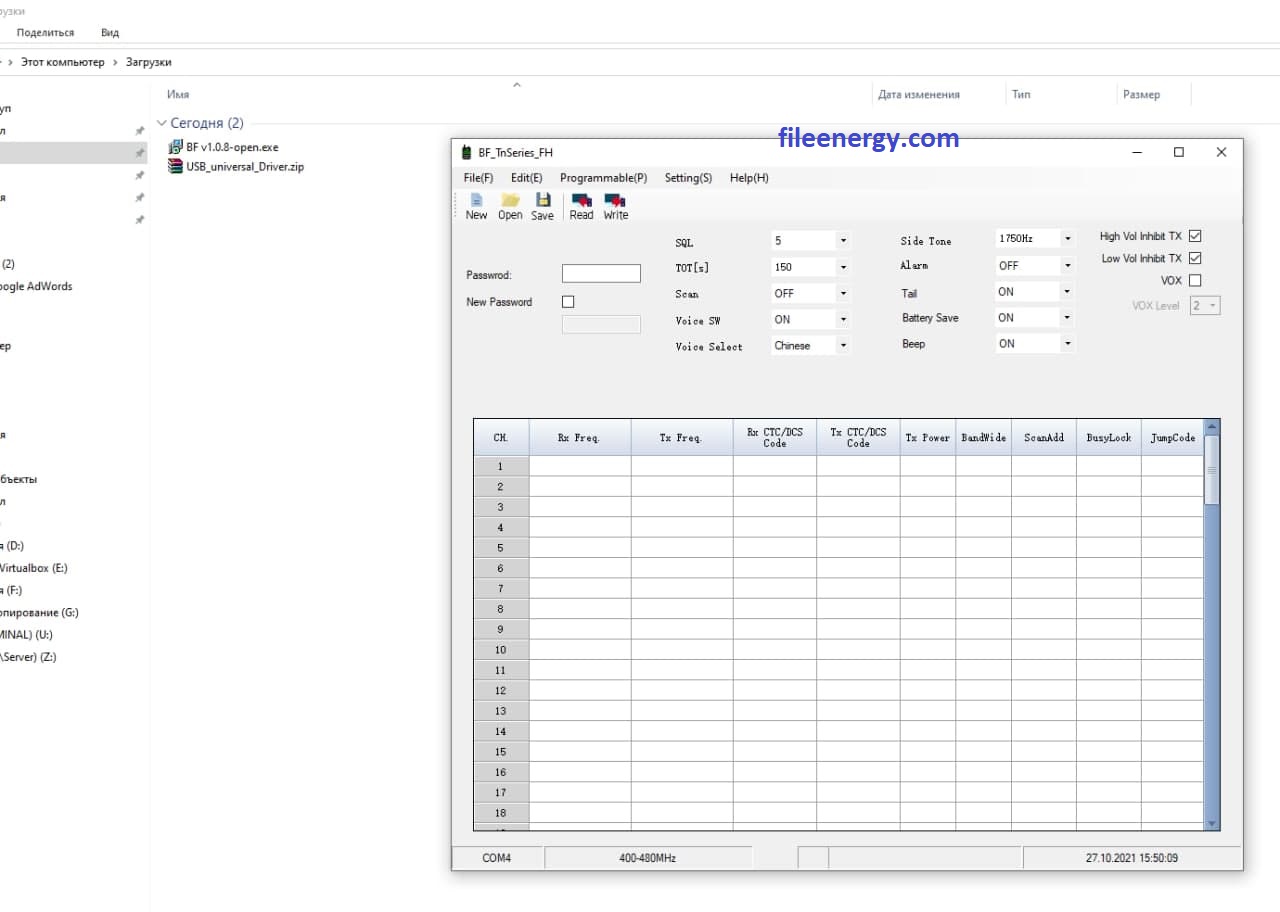Click the BusyLock column header

[x=1109, y=438]
